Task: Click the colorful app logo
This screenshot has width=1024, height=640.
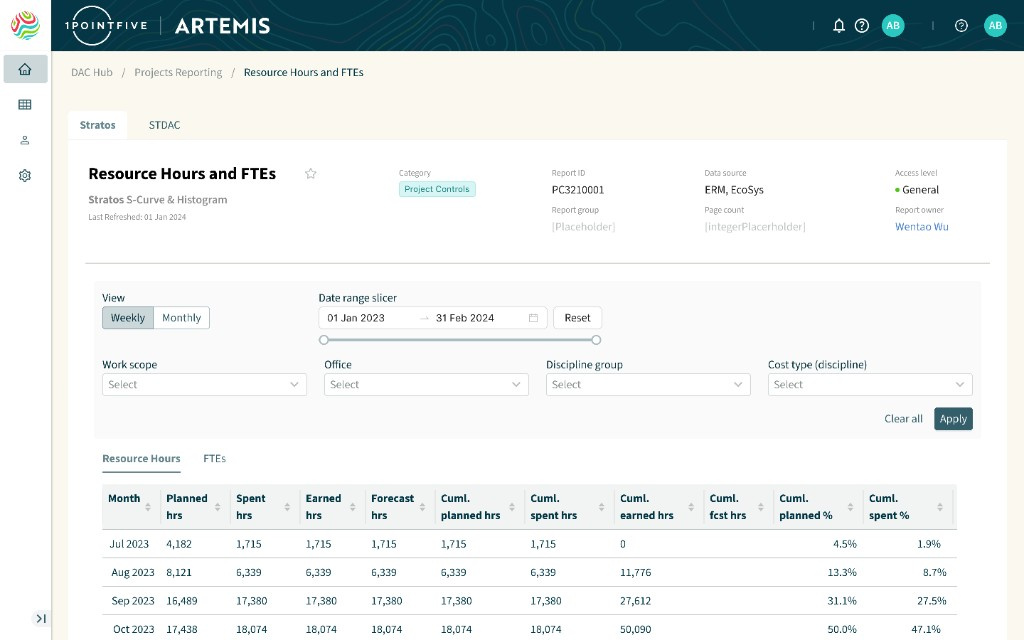Action: click(x=25, y=25)
